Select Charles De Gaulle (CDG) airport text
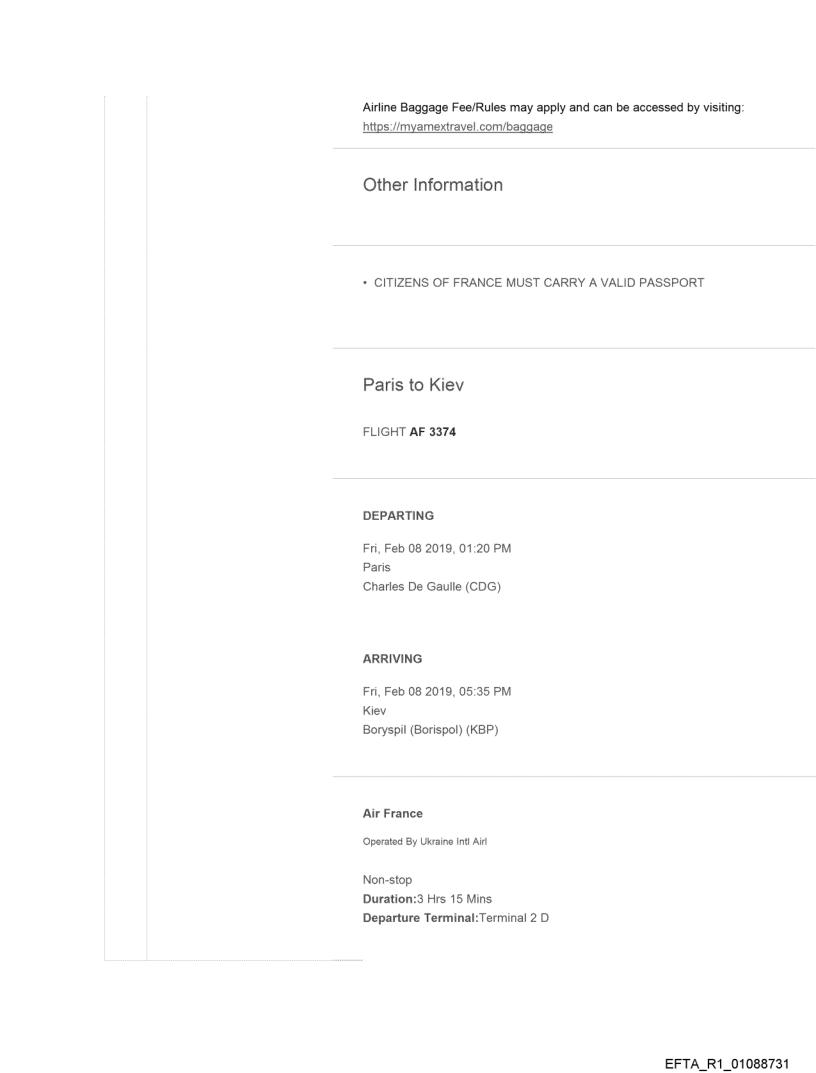The width and height of the screenshot is (816, 1073). pyautogui.click(x=431, y=586)
